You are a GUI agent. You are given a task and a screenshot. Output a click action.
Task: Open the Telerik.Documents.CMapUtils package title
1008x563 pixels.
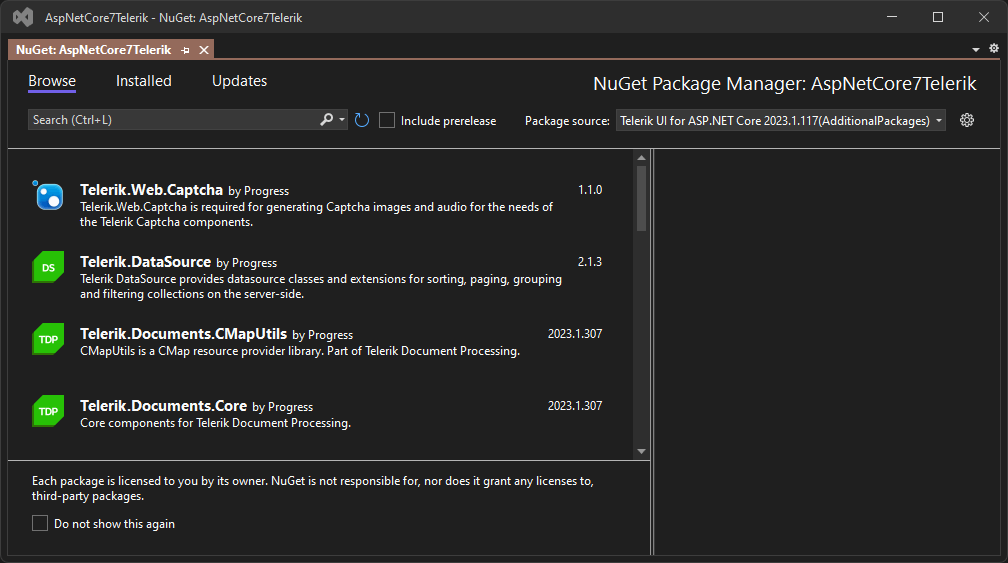[183, 334]
